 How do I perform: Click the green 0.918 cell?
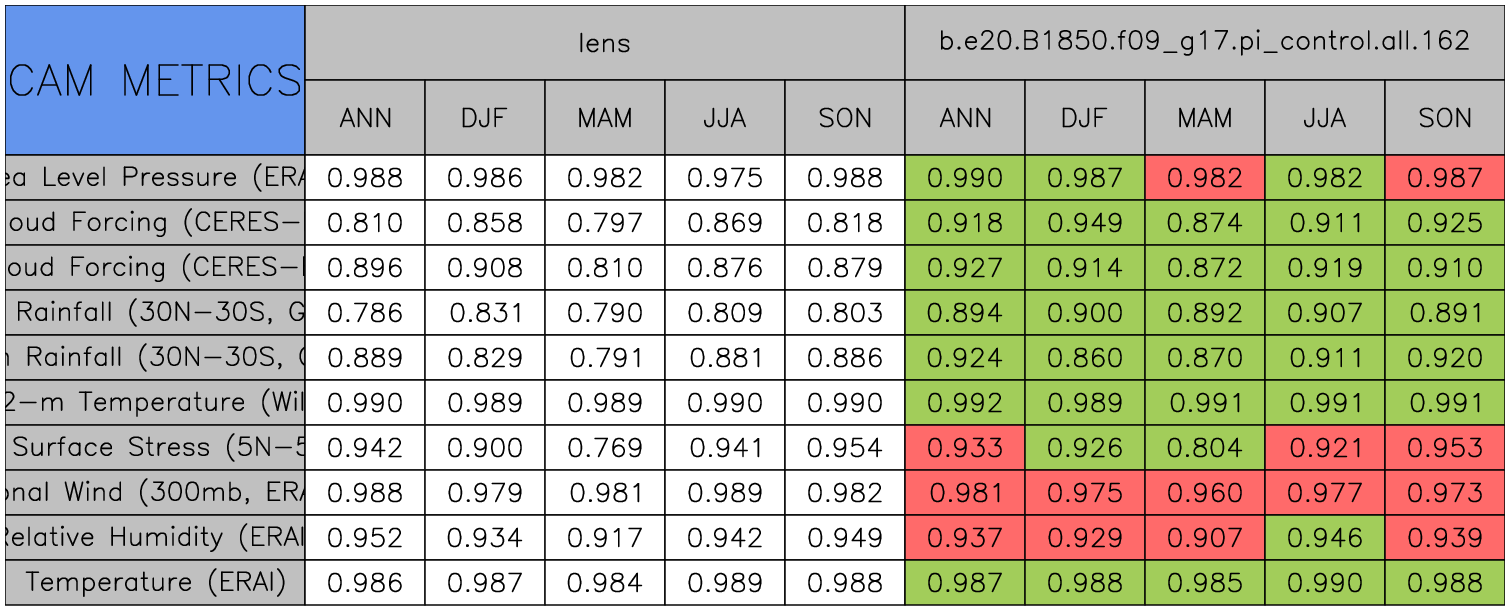964,223
